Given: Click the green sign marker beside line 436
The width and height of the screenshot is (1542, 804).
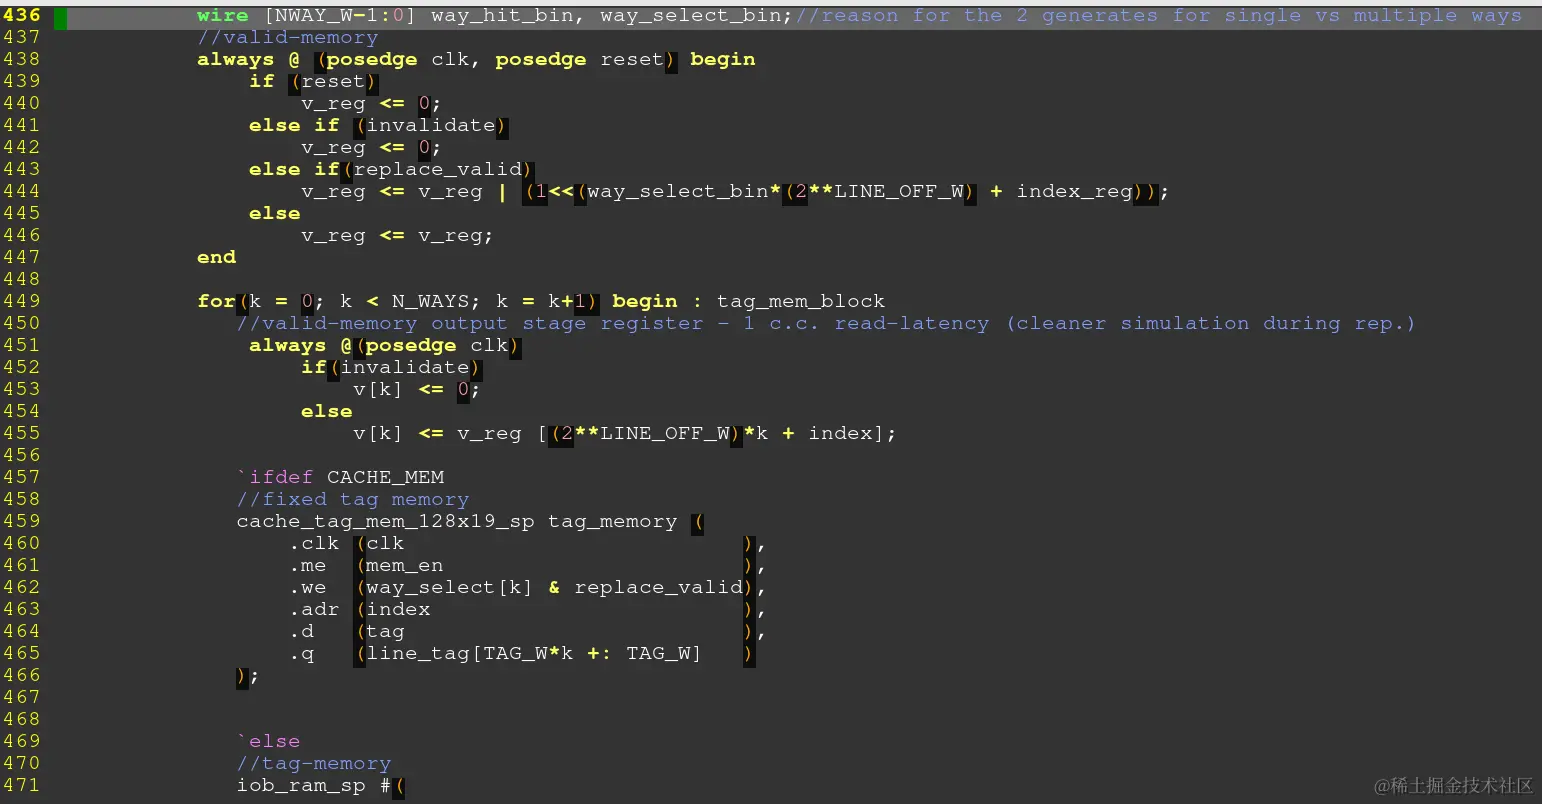Looking at the screenshot, I should [x=61, y=17].
